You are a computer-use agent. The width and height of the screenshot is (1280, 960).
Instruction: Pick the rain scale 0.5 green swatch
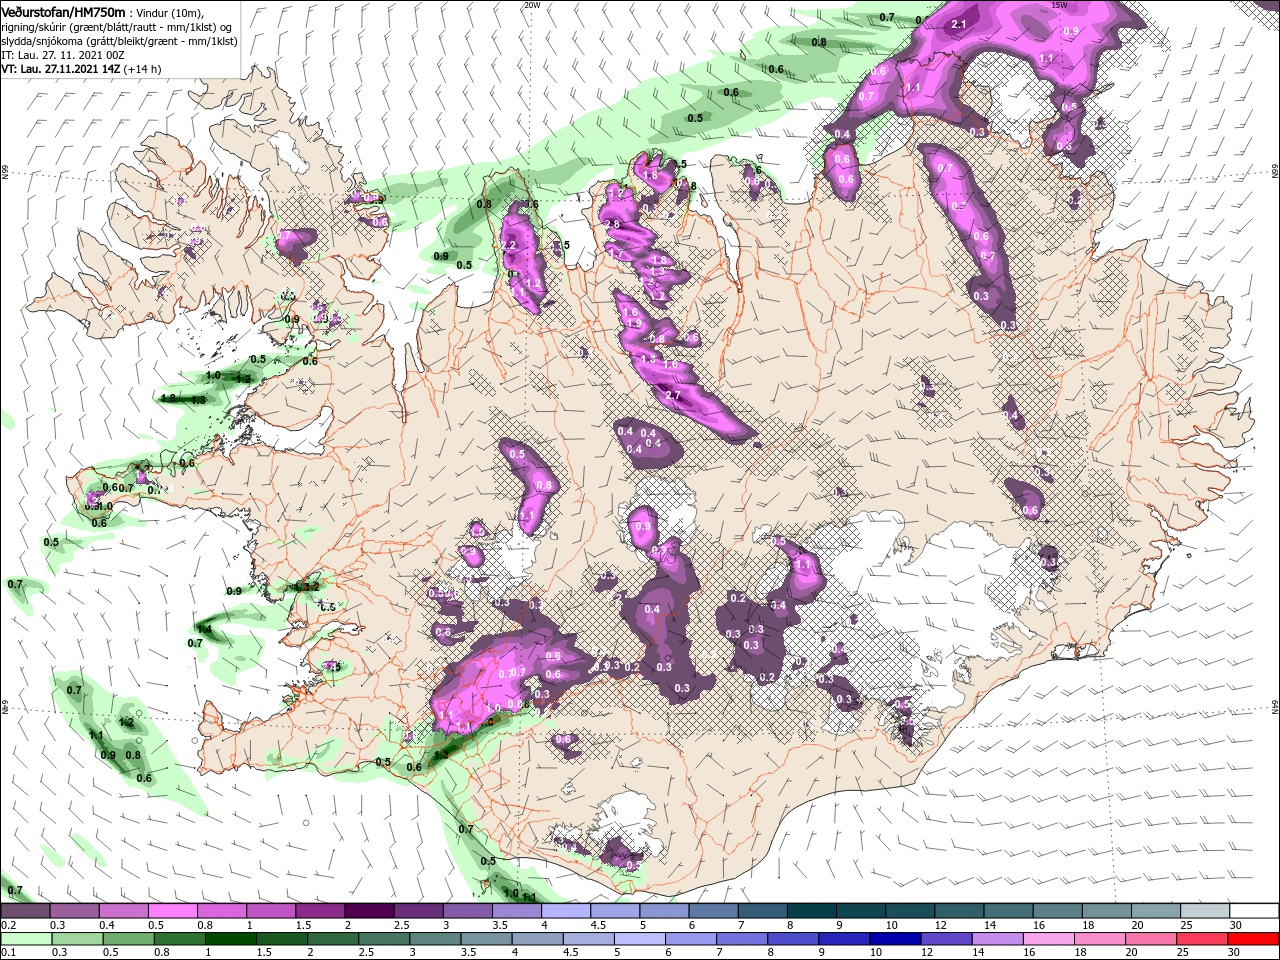pos(129,939)
